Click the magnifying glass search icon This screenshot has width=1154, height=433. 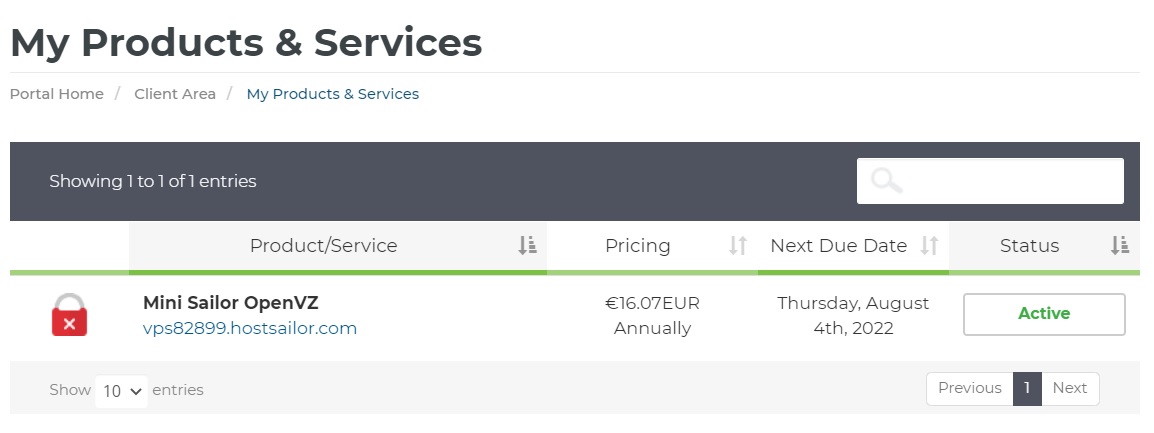click(886, 181)
